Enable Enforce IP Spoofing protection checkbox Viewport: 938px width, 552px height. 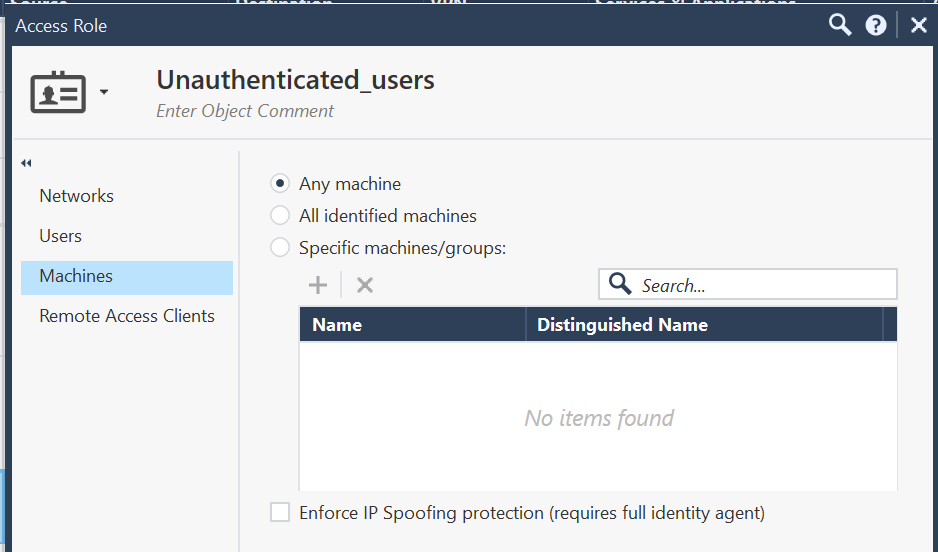click(x=281, y=513)
